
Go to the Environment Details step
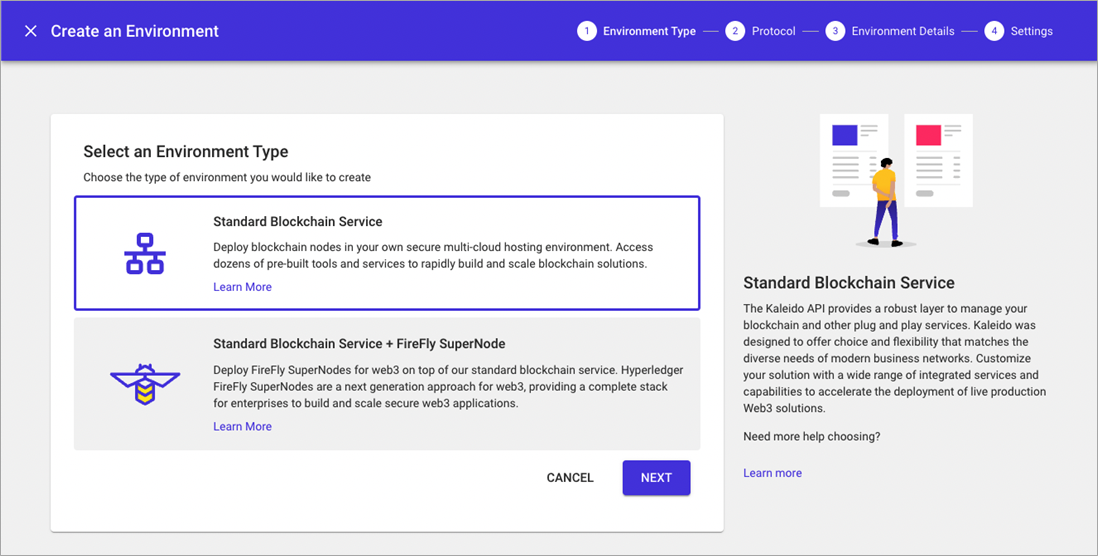[903, 31]
